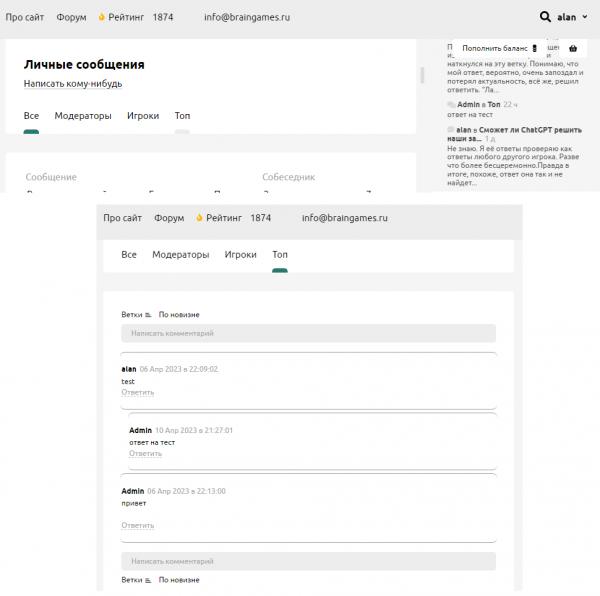Click timestamp 06 Апр 2023 в 22:09:02
Screen dimensions: 600x596
click(179, 369)
